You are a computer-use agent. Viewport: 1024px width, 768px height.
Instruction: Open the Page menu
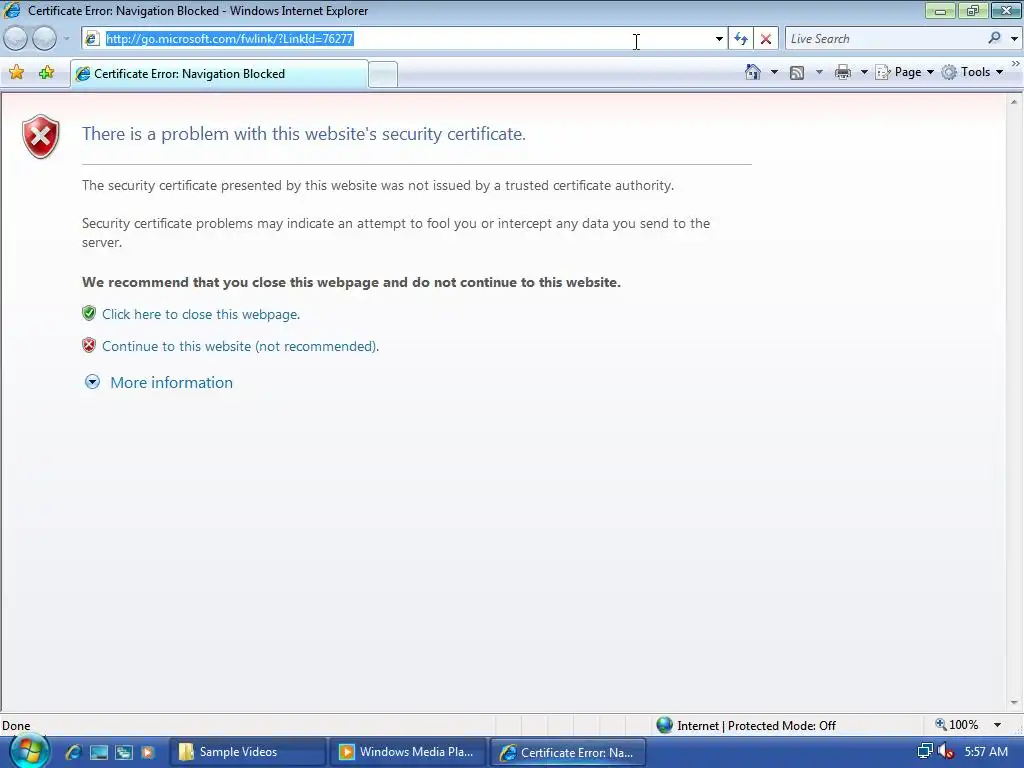904,72
